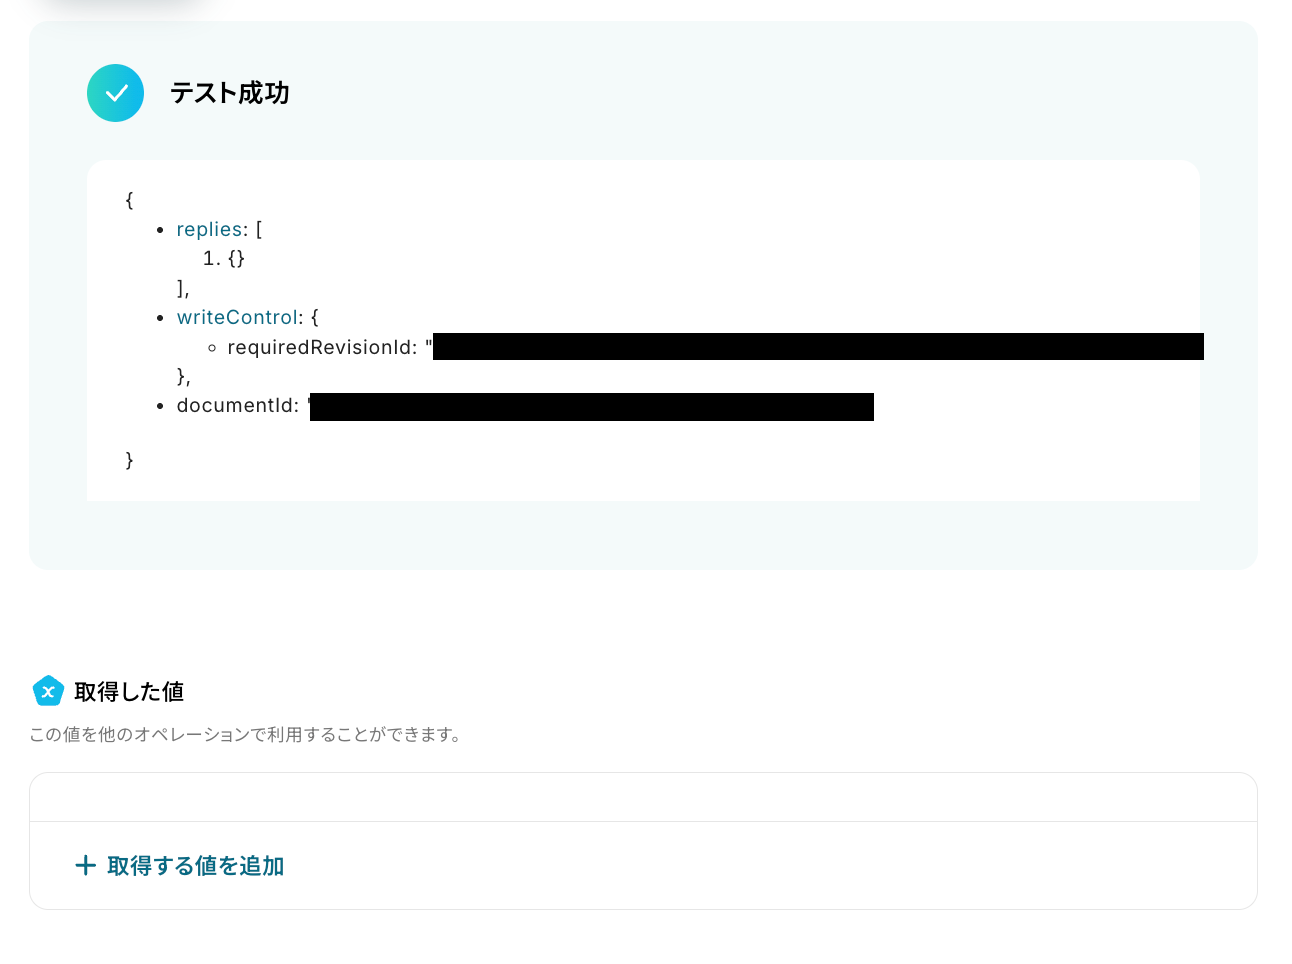Click the closing brace of the JSON
Viewport: 1292px width, 964px height.
pyautogui.click(x=129, y=460)
